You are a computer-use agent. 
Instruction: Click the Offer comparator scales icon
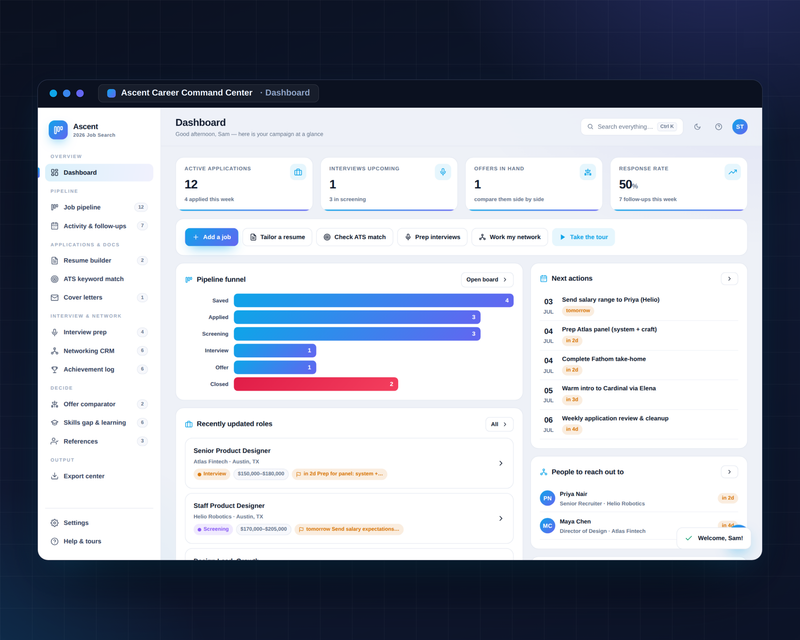pyautogui.click(x=55, y=404)
